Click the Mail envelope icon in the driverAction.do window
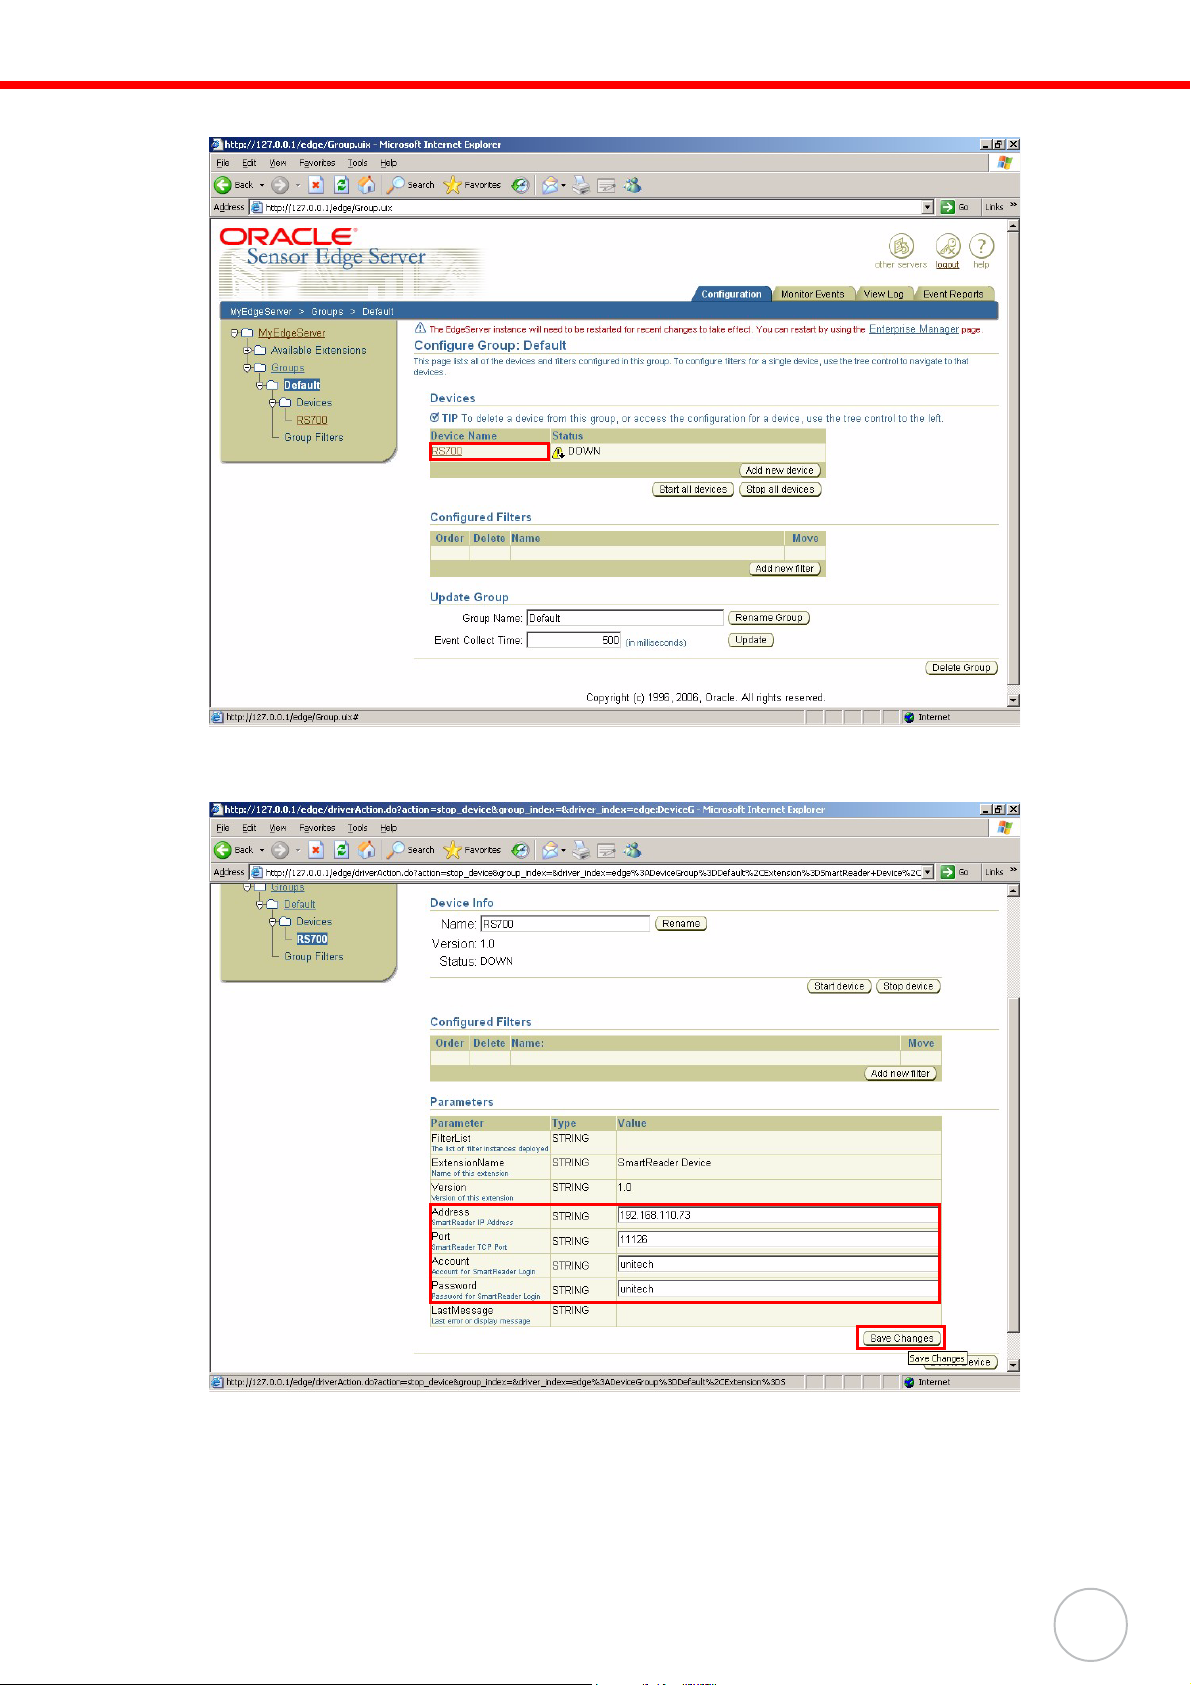1191x1685 pixels. 550,850
